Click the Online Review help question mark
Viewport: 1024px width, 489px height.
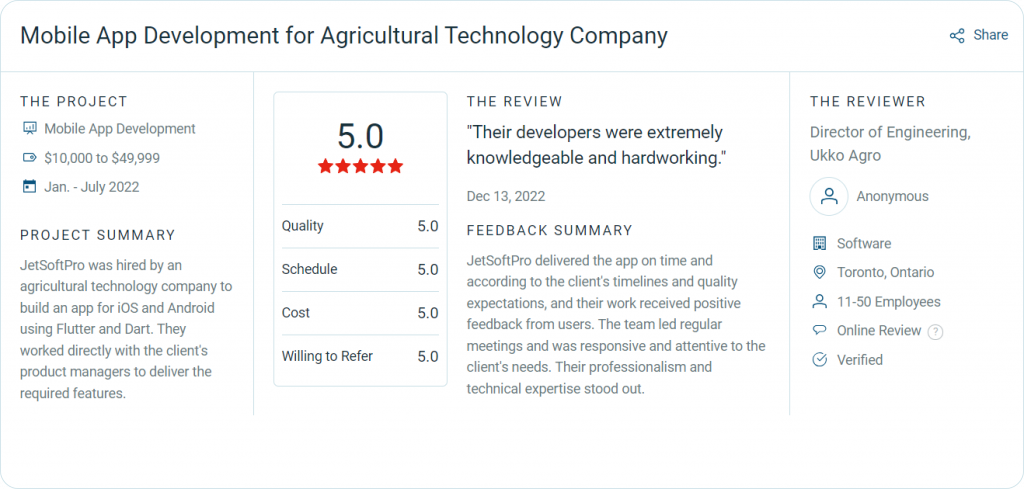point(935,332)
